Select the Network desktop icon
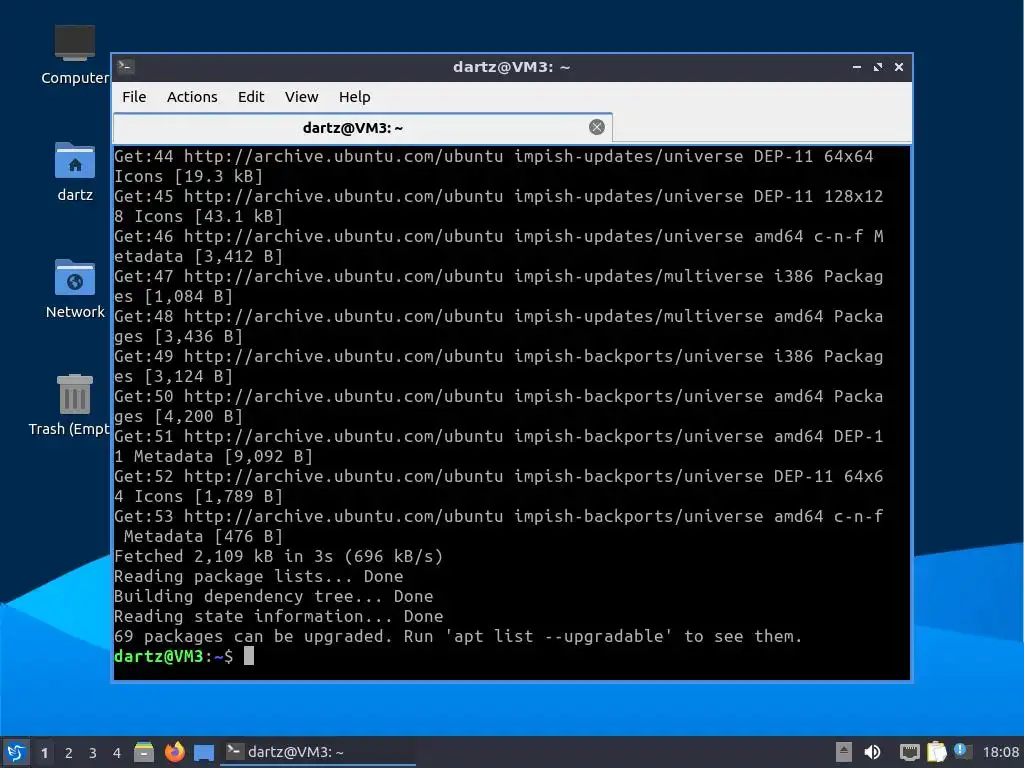Viewport: 1024px width, 768px height. pos(74,289)
